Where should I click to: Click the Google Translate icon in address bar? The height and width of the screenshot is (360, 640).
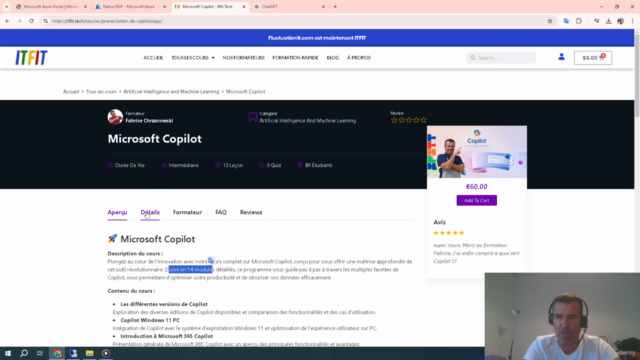click(566, 21)
